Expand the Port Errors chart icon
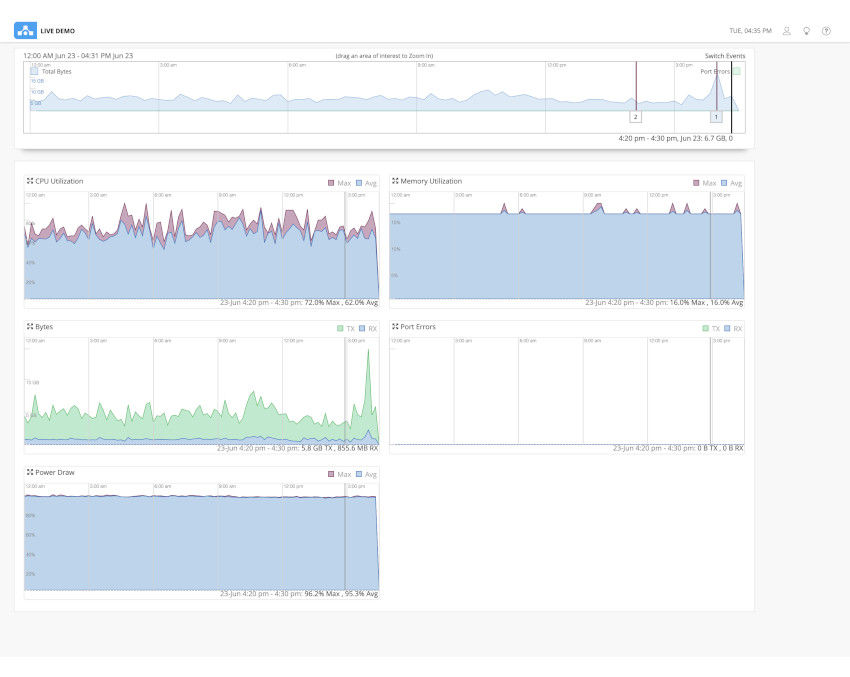The height and width of the screenshot is (677, 850). [x=393, y=327]
